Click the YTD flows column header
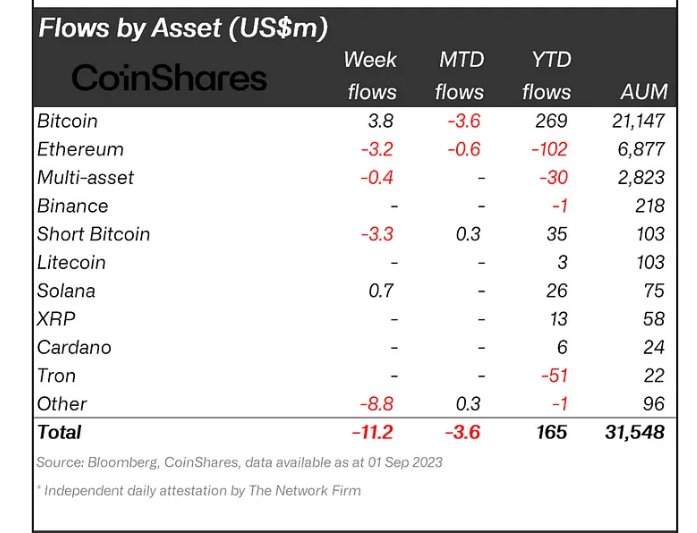The width and height of the screenshot is (697, 533). point(546,75)
